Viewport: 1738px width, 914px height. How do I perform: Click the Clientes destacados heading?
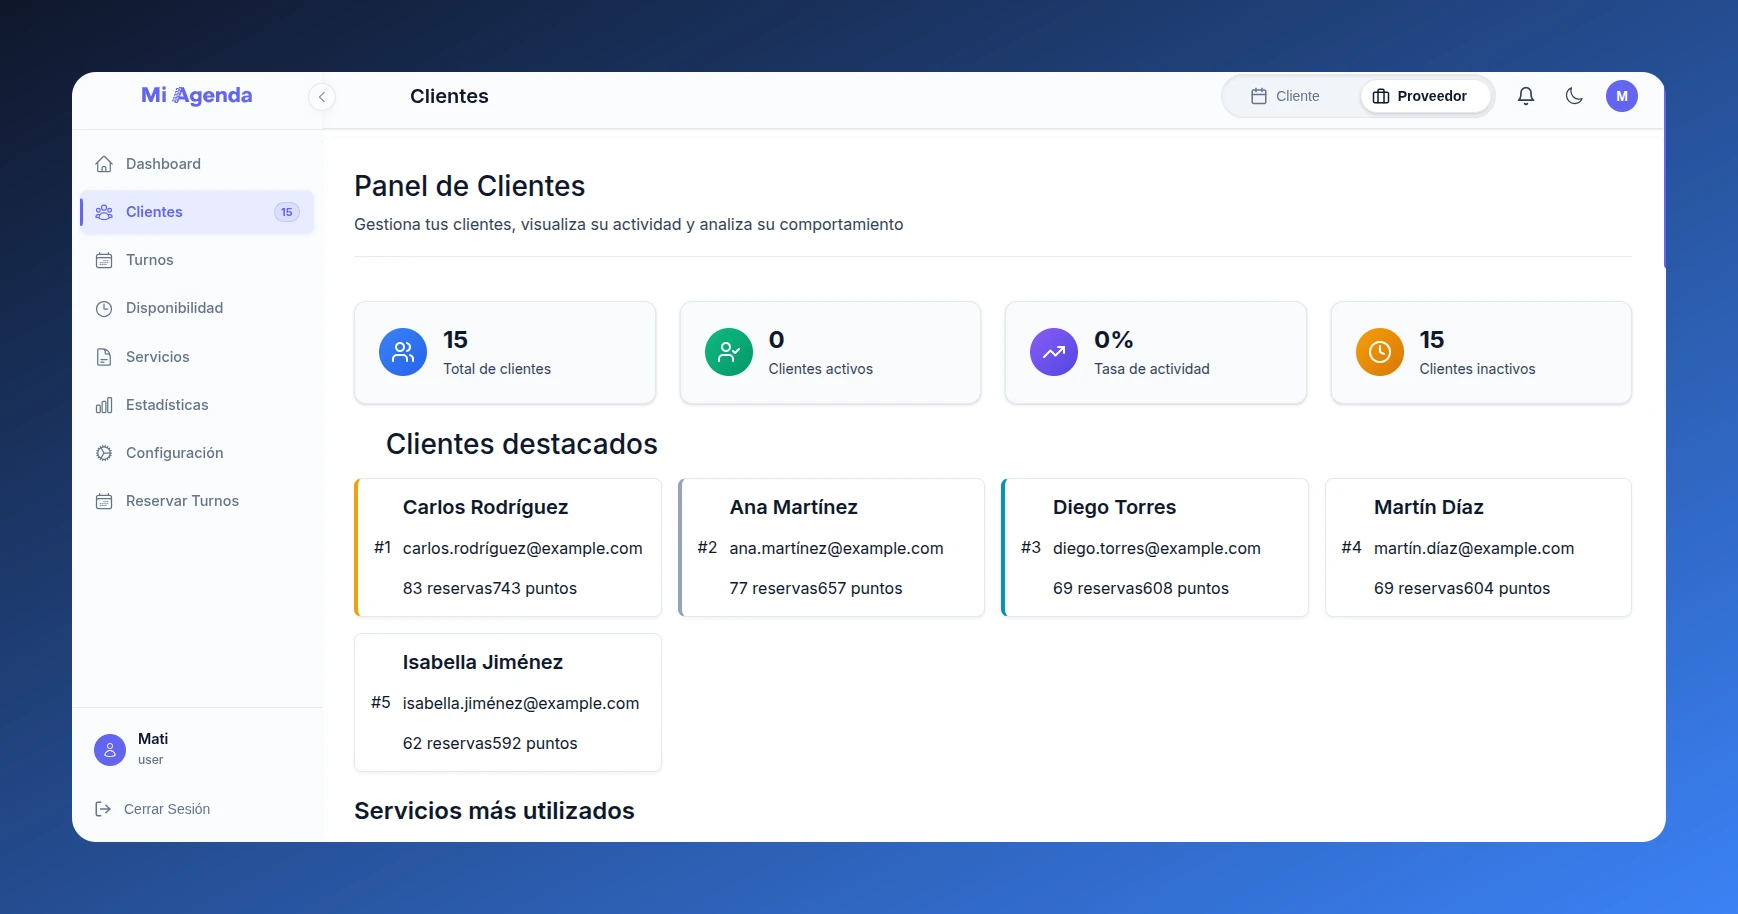click(522, 444)
